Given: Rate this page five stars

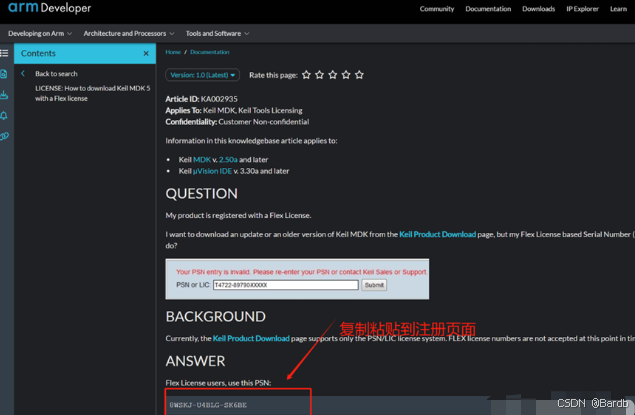Looking at the screenshot, I should pyautogui.click(x=359, y=75).
